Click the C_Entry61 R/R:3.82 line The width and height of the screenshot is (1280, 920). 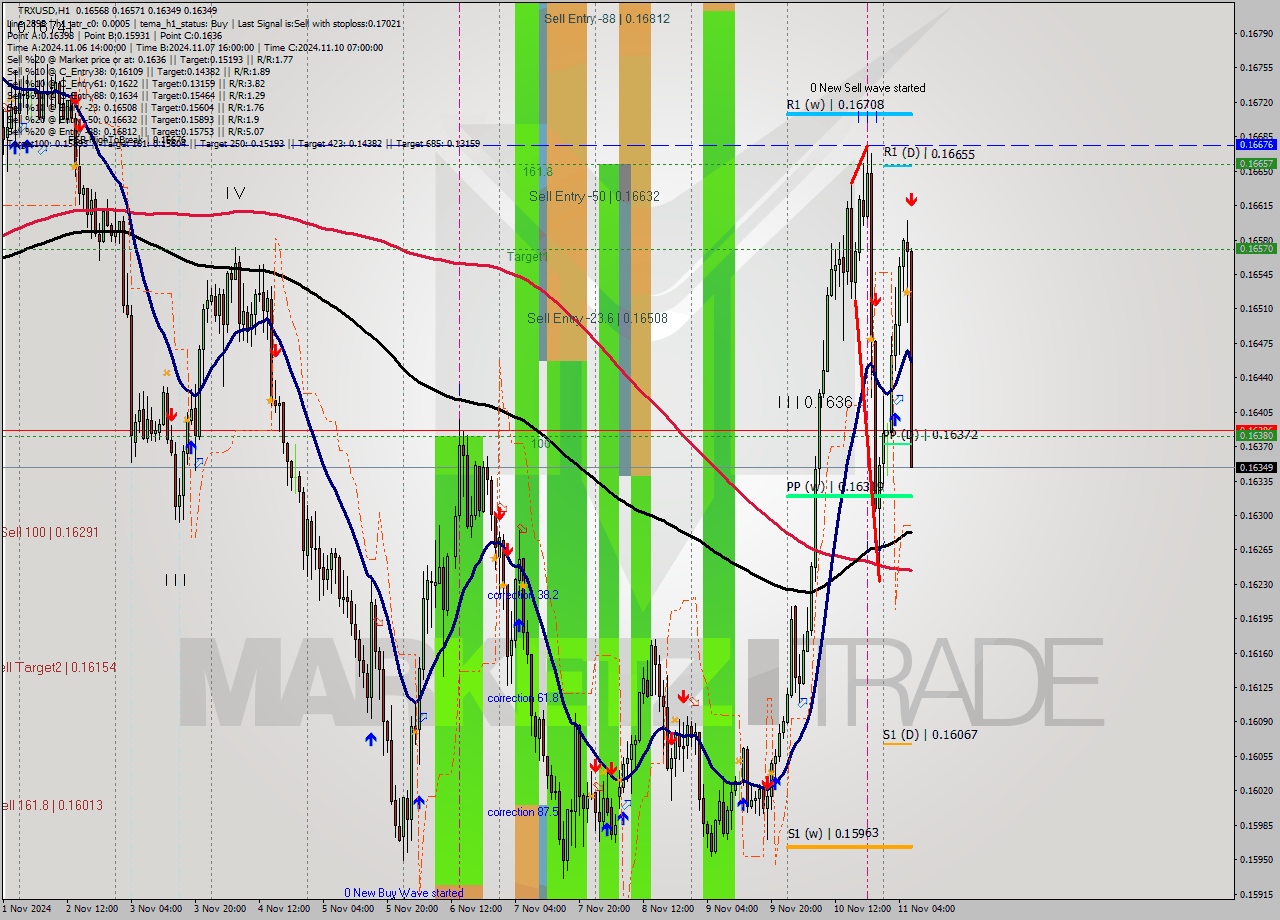pos(138,83)
